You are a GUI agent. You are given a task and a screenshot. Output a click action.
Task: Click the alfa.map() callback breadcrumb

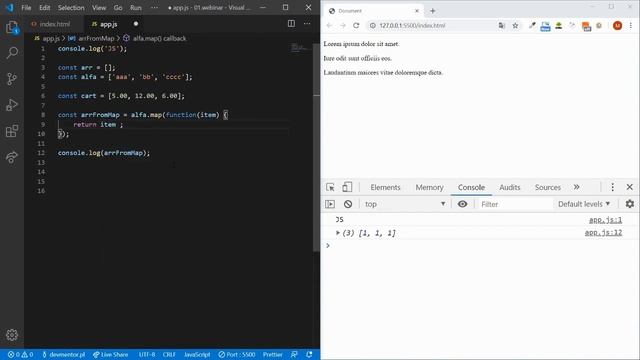tap(155, 38)
